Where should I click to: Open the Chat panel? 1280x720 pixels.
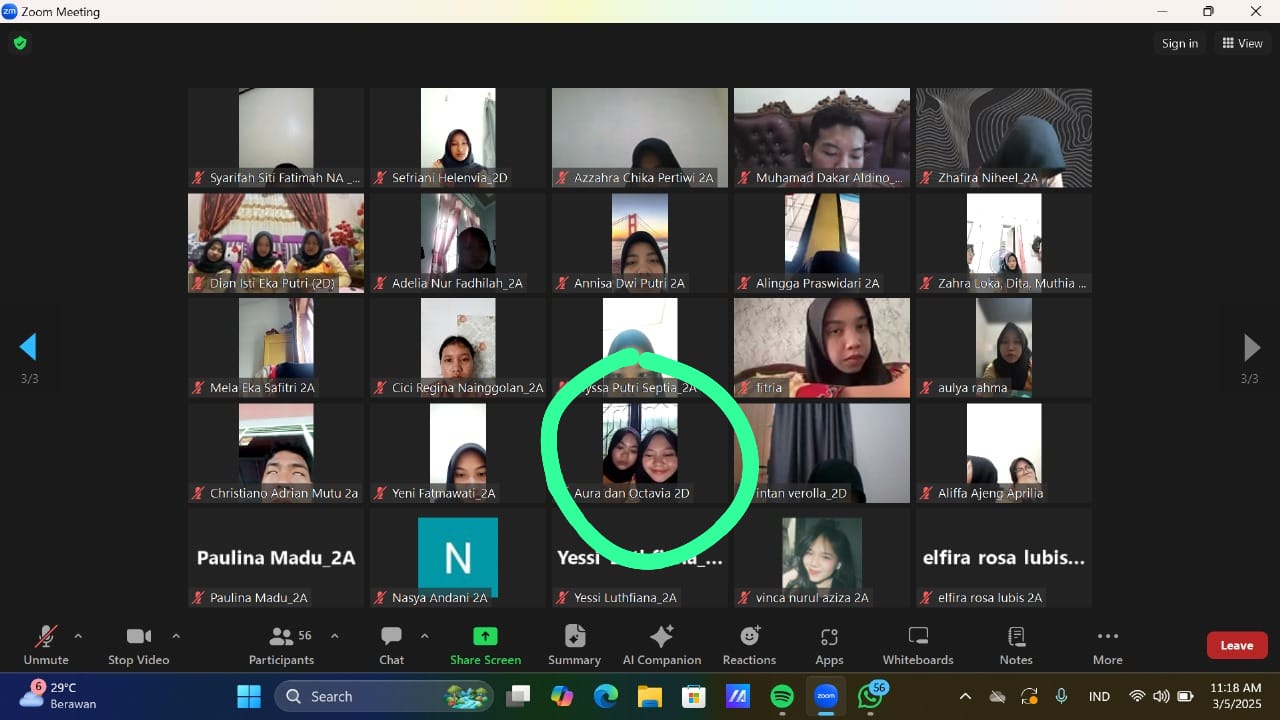coord(391,645)
